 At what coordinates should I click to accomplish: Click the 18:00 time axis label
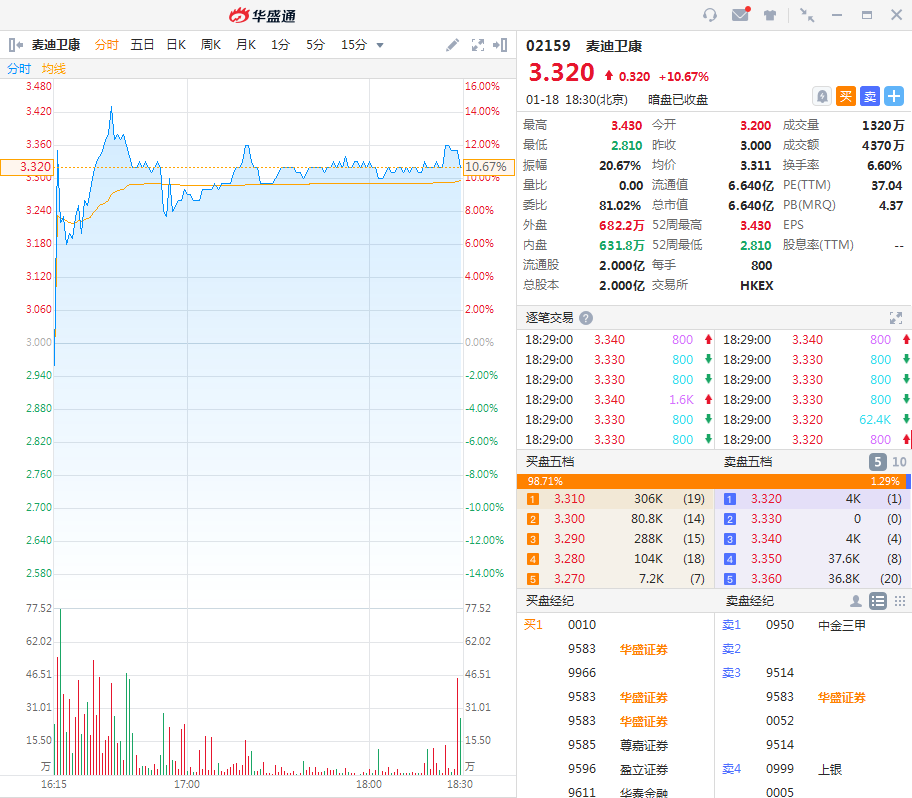(369, 784)
